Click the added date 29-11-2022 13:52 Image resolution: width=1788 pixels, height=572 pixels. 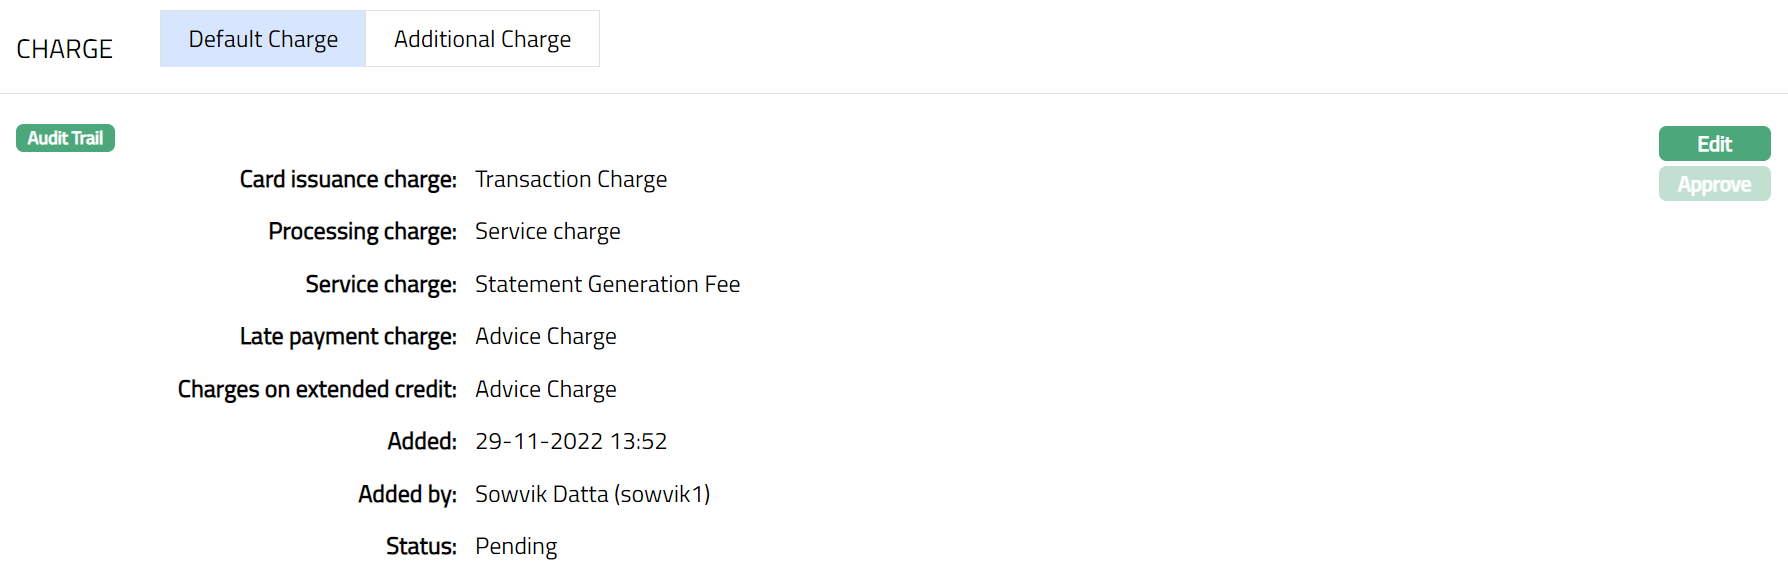pos(571,441)
